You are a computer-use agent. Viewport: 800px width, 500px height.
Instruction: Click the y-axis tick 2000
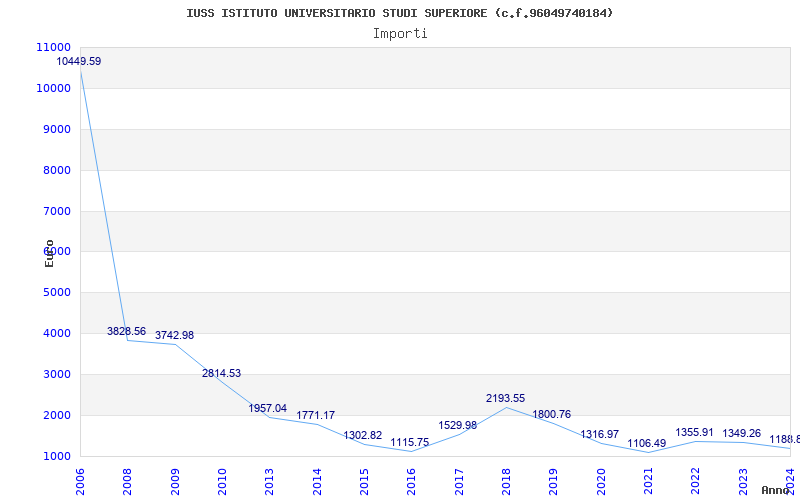[57, 415]
